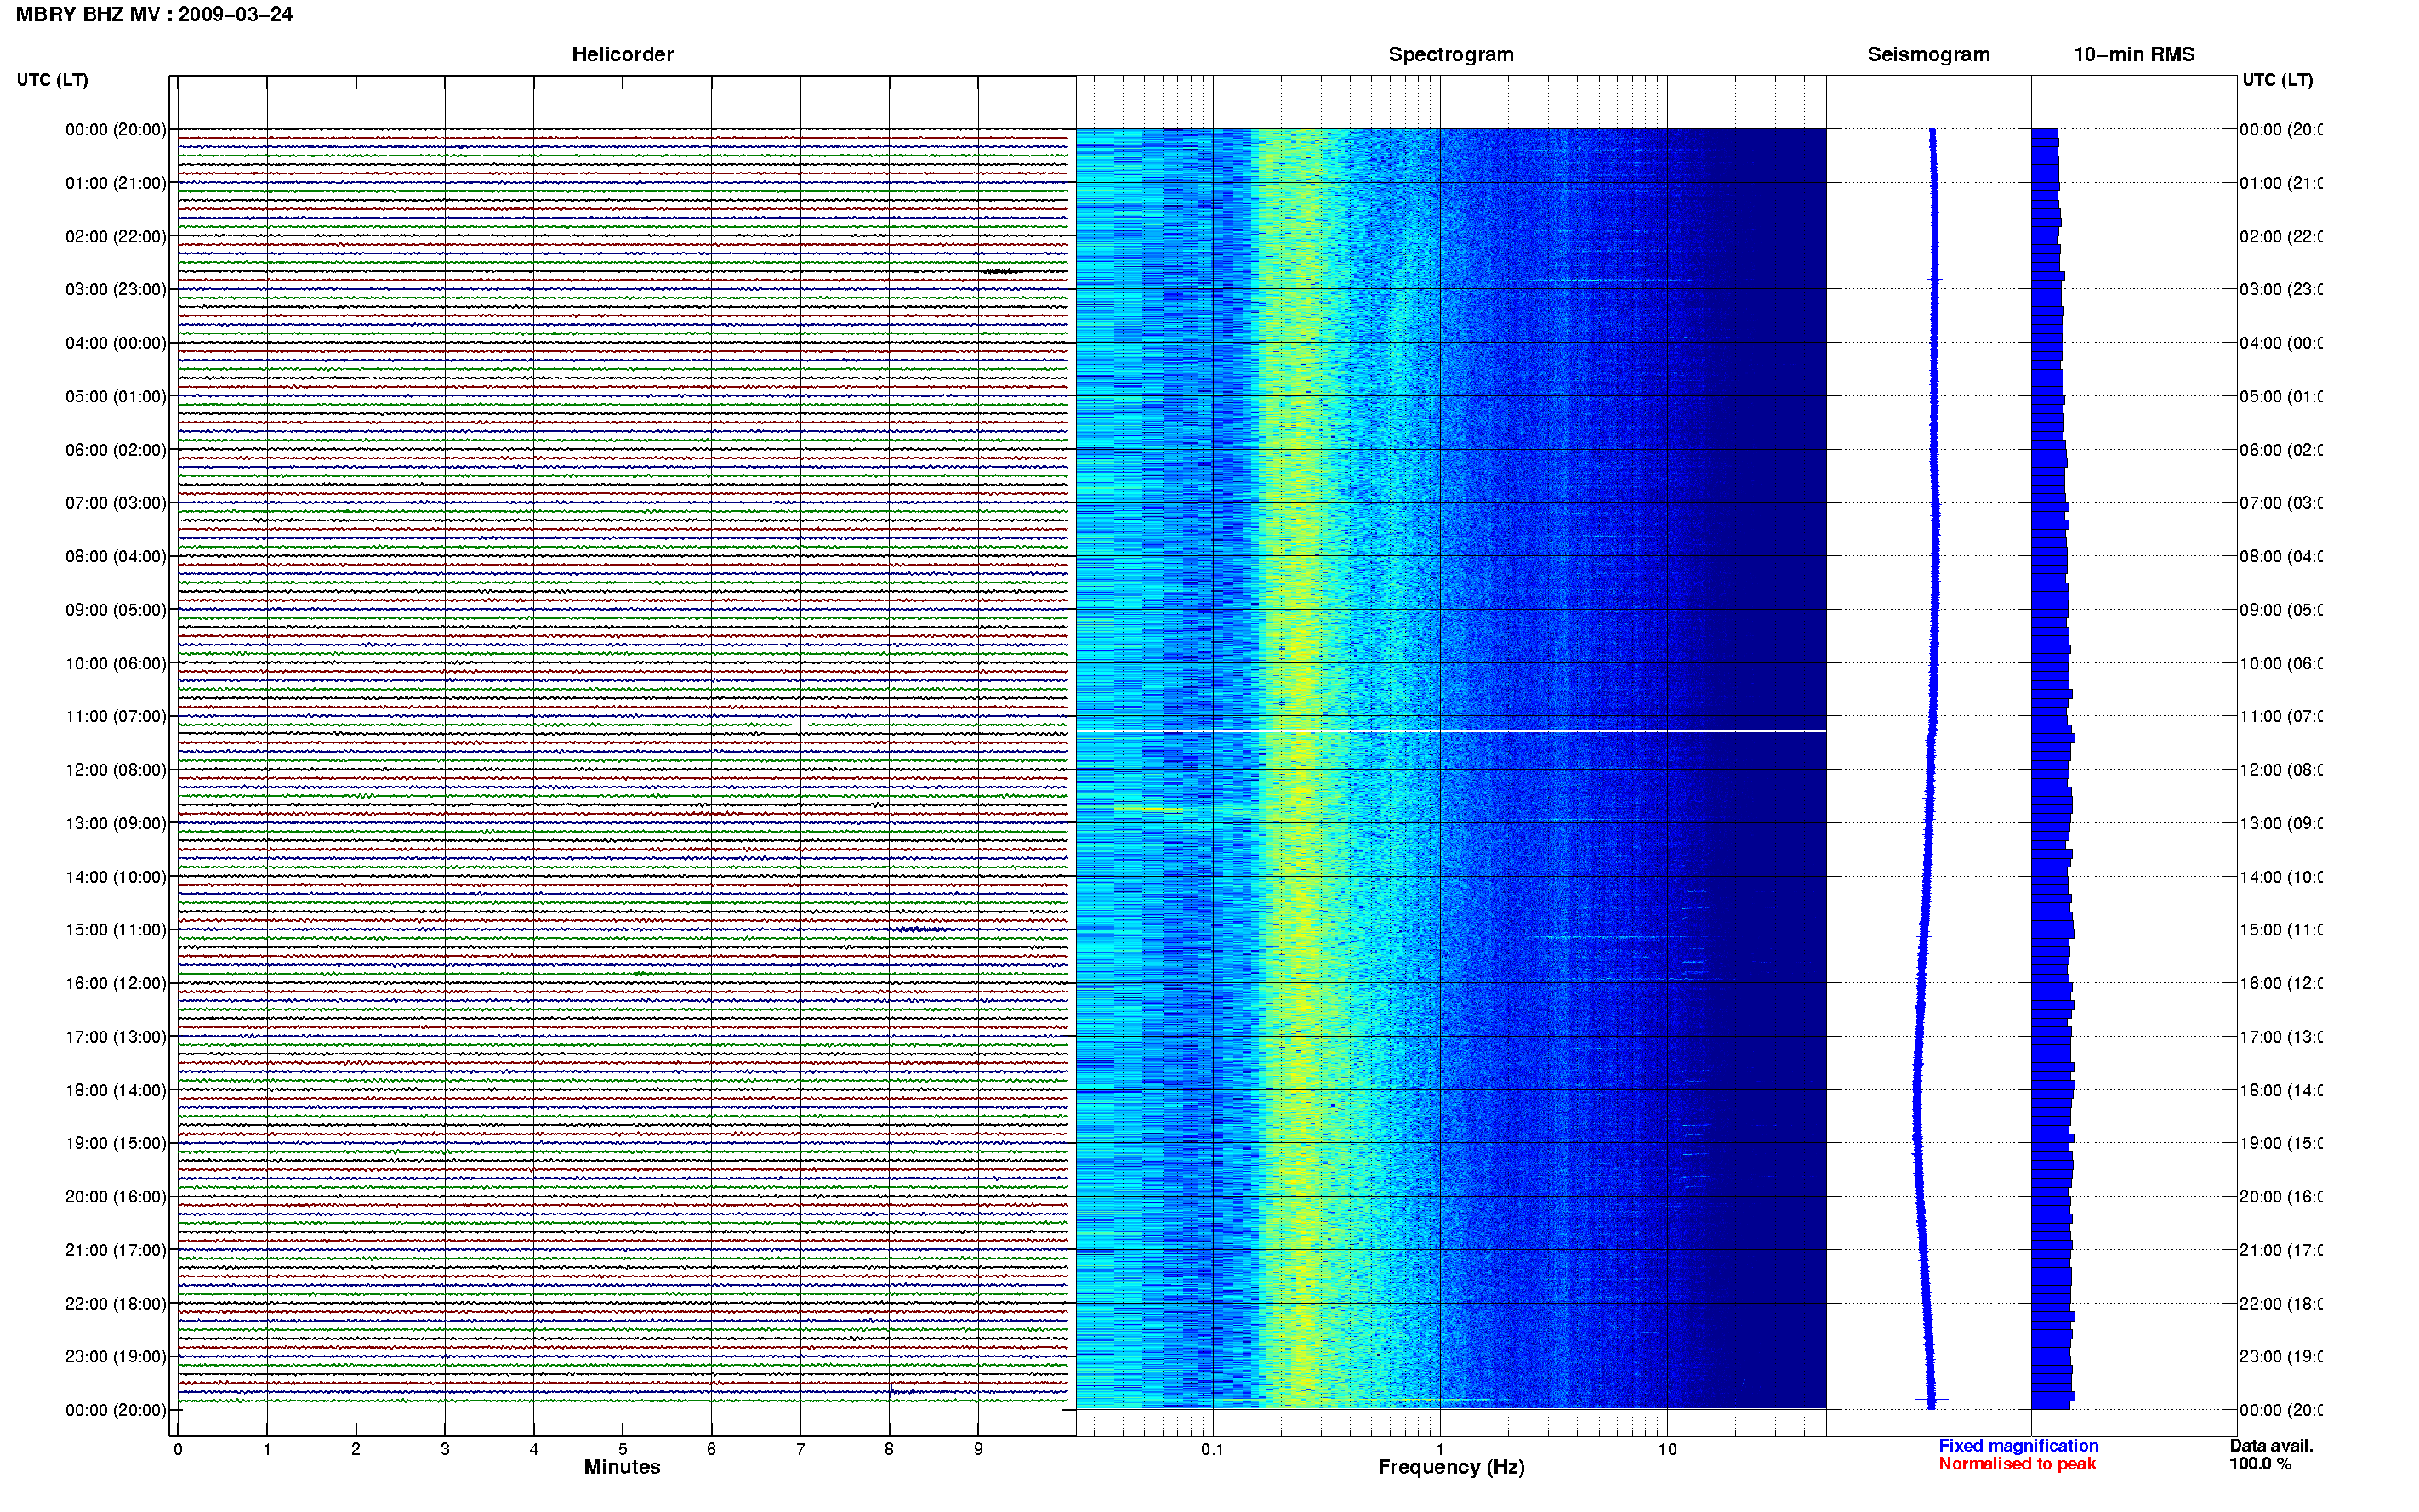
Task: Click the red 'Normalised to peak' legend text
Action: tap(2017, 1464)
